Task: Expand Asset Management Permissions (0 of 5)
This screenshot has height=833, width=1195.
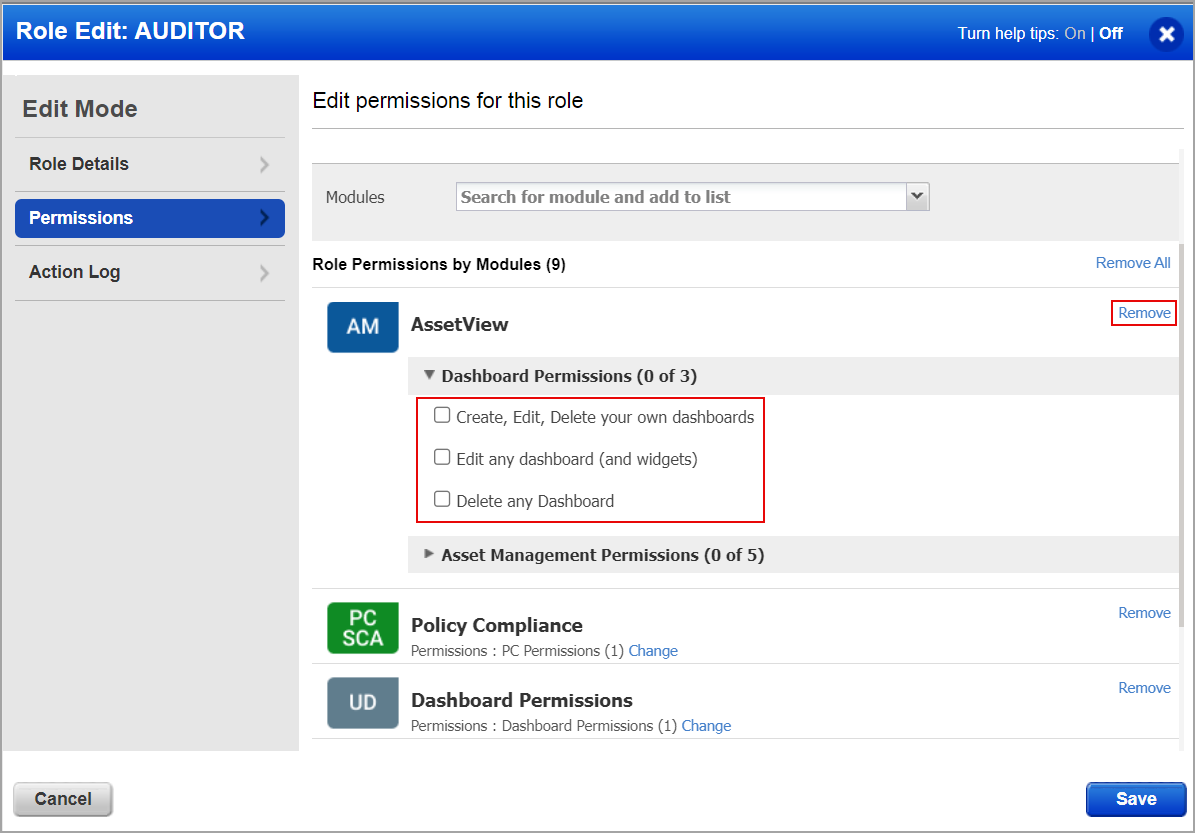Action: 429,554
